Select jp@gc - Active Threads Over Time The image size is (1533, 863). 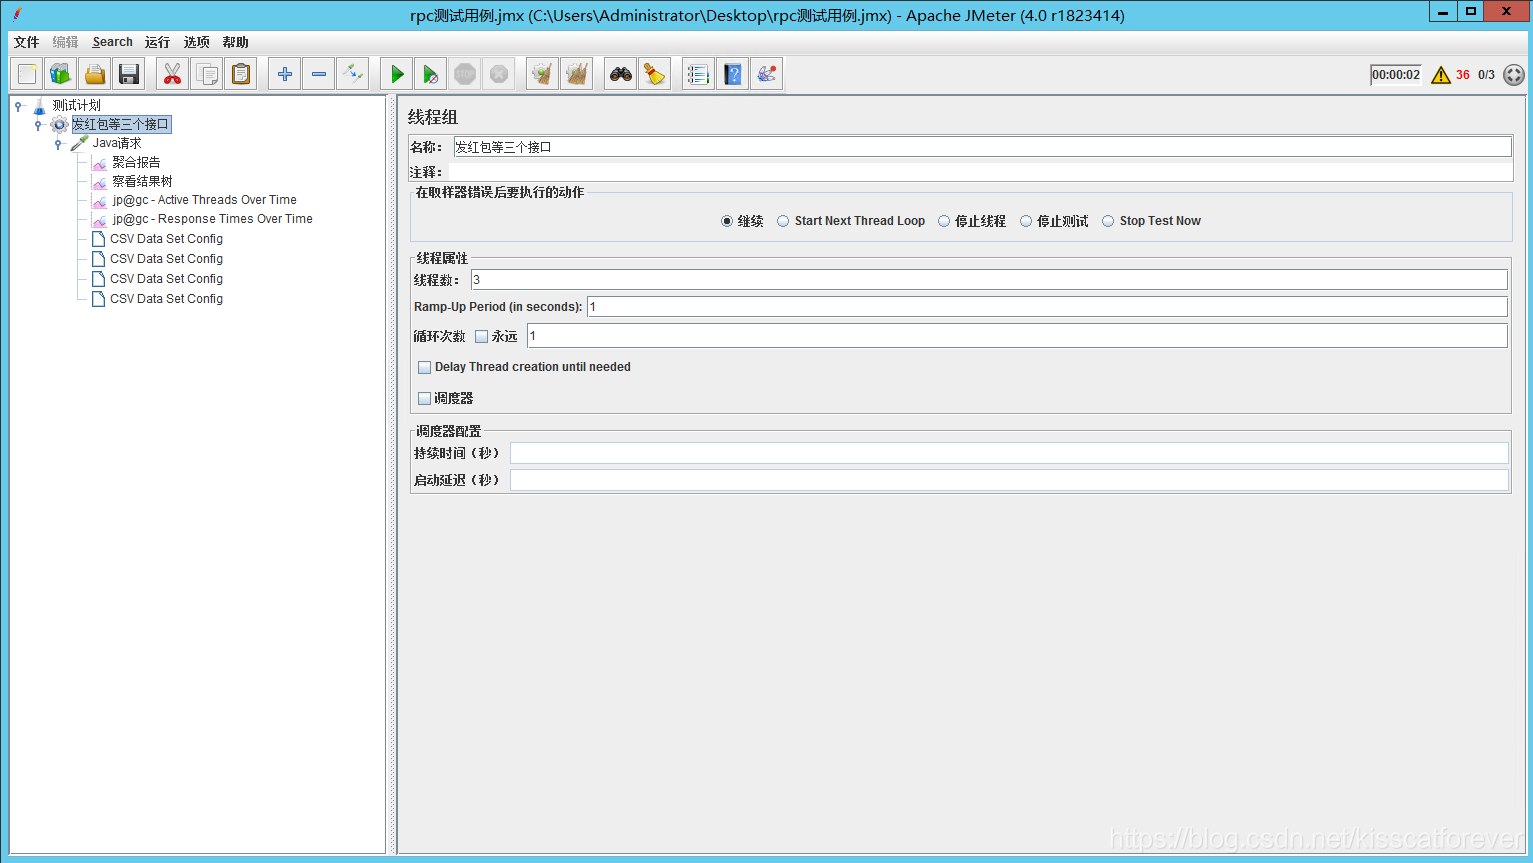(x=204, y=200)
